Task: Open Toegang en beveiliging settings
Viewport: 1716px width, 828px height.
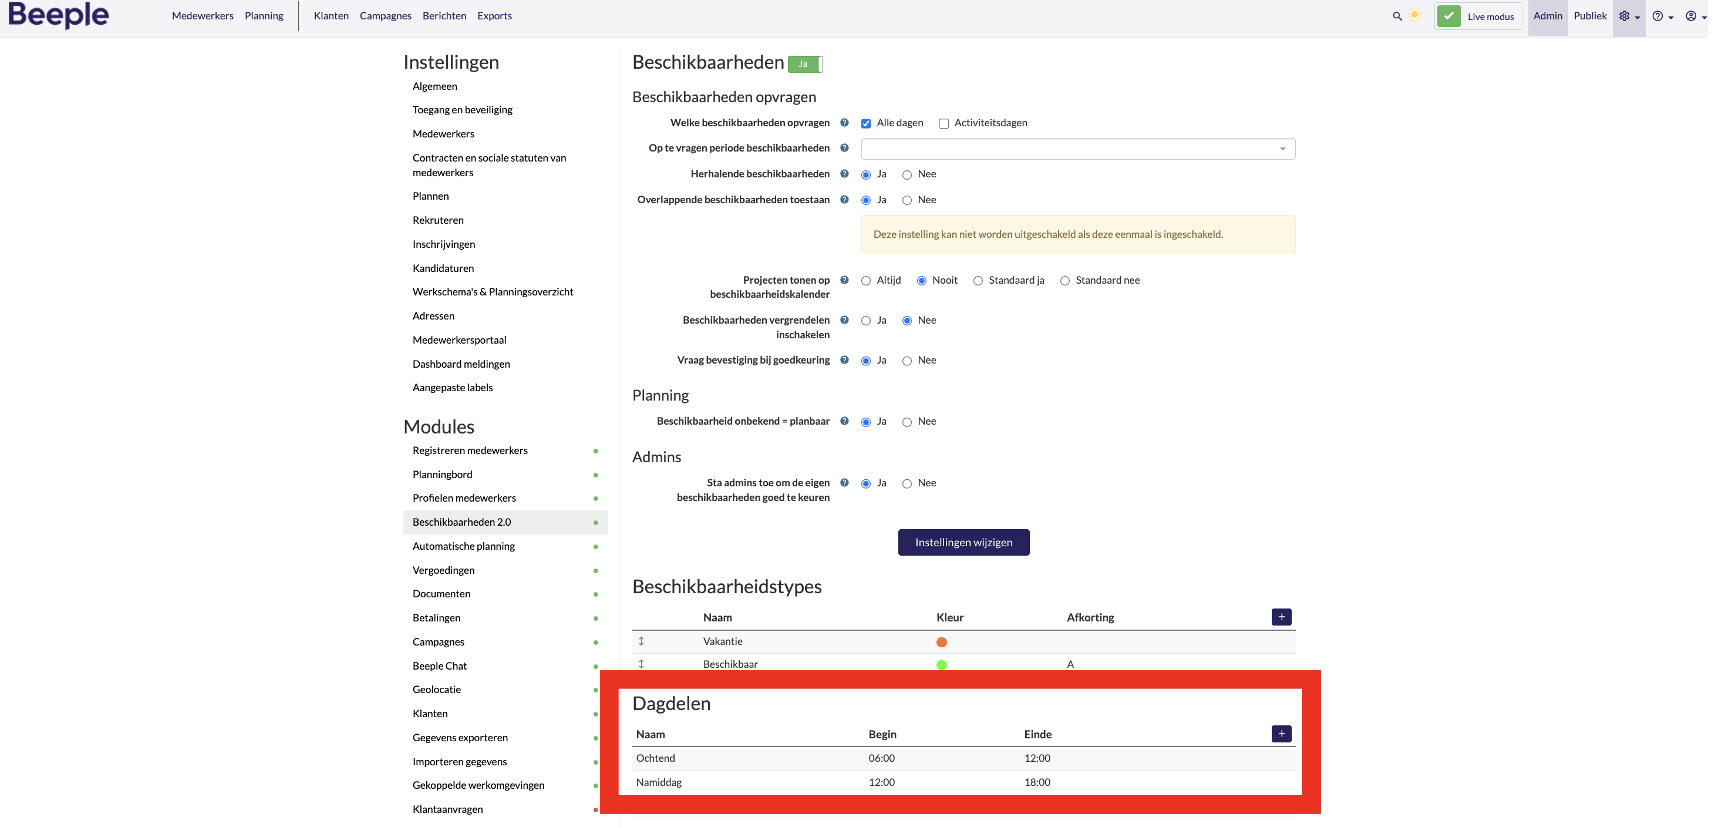Action: [463, 110]
